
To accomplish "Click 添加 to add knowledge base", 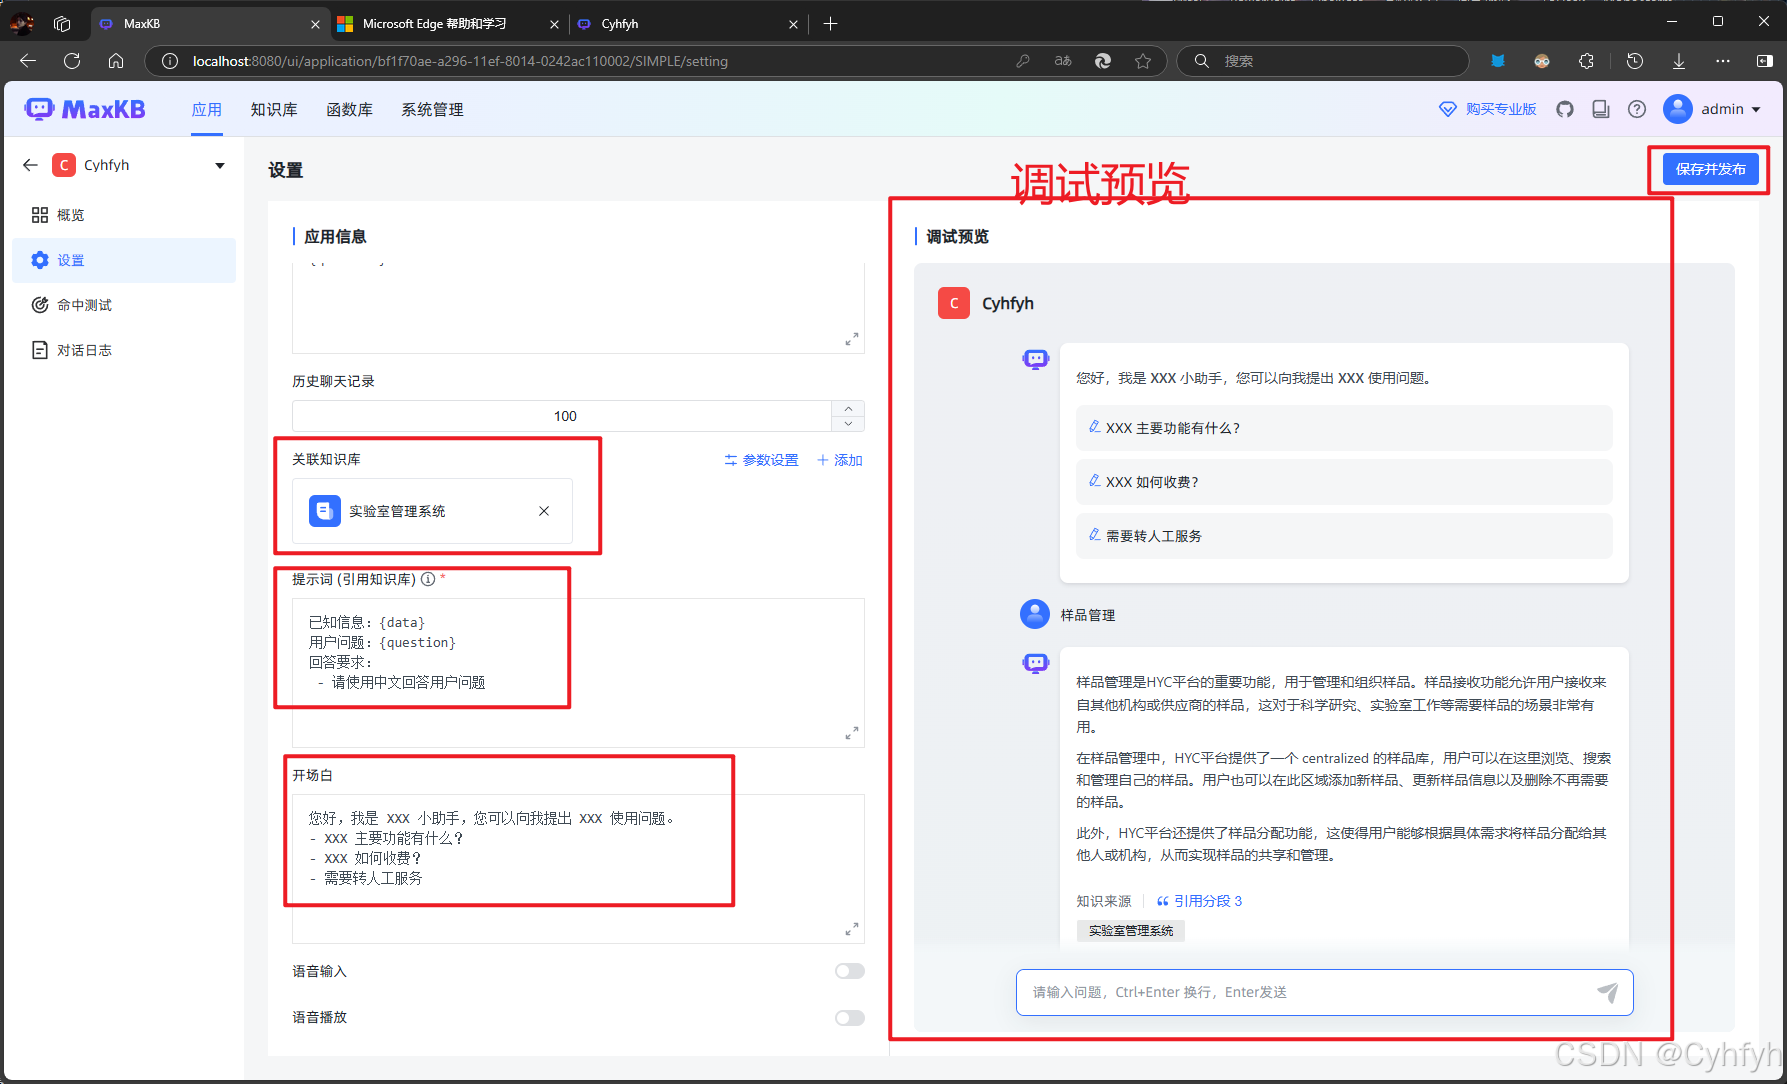I will [839, 460].
